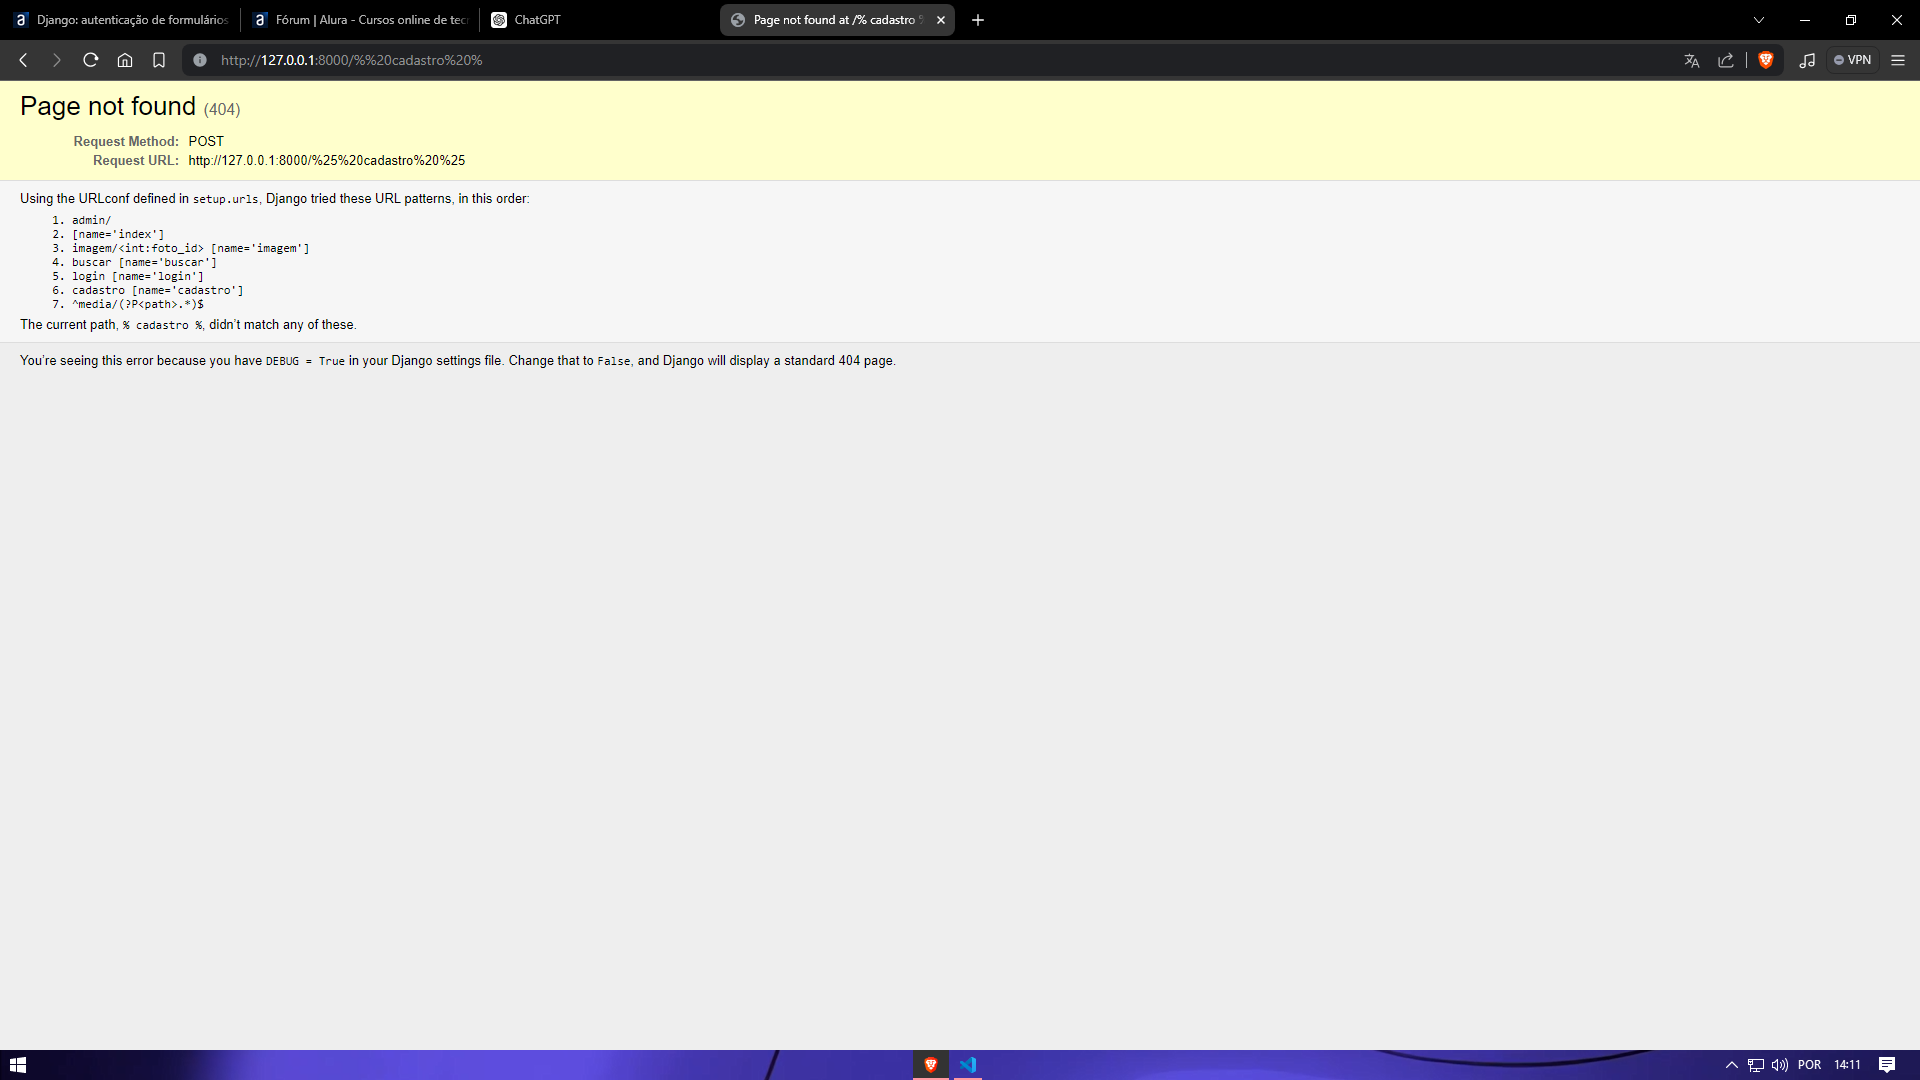Show hidden system tray icons
Image resolution: width=1920 pixels, height=1080 pixels.
[x=1732, y=1065]
